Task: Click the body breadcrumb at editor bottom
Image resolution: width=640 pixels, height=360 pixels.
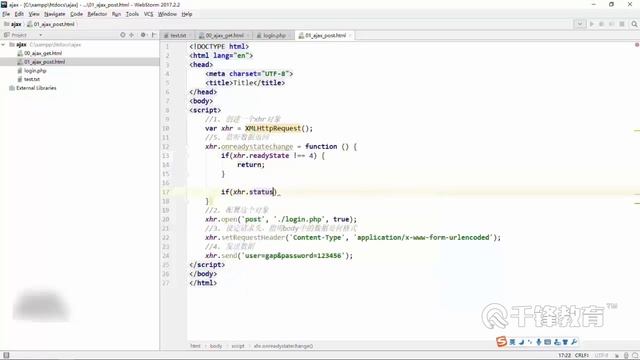Action: (216, 346)
